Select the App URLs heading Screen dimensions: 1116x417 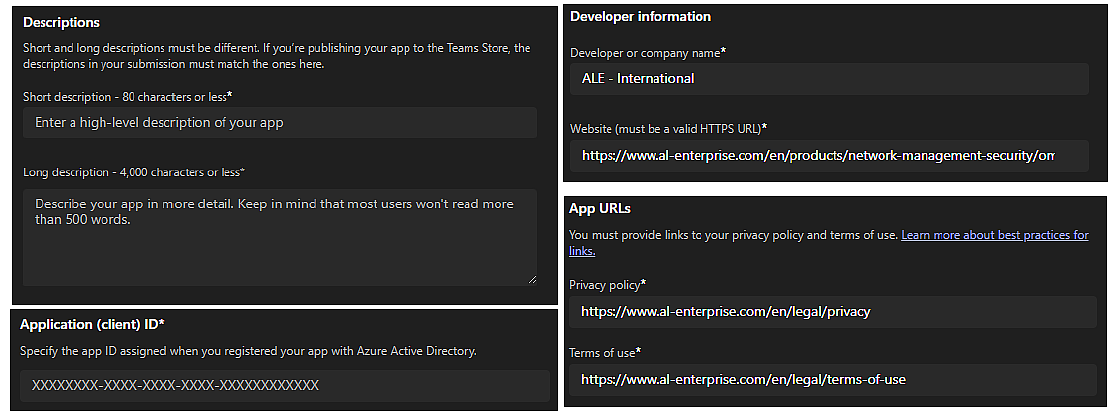point(599,208)
